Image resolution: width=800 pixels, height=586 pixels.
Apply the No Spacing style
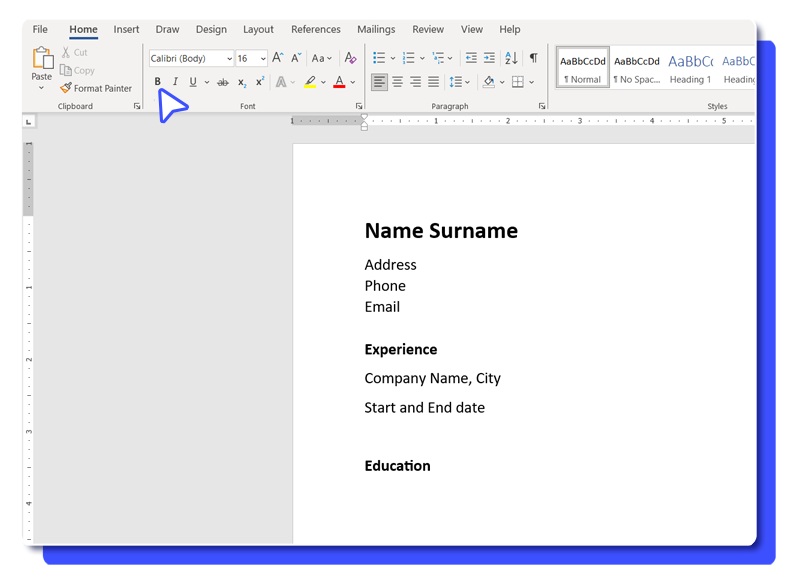pyautogui.click(x=637, y=68)
